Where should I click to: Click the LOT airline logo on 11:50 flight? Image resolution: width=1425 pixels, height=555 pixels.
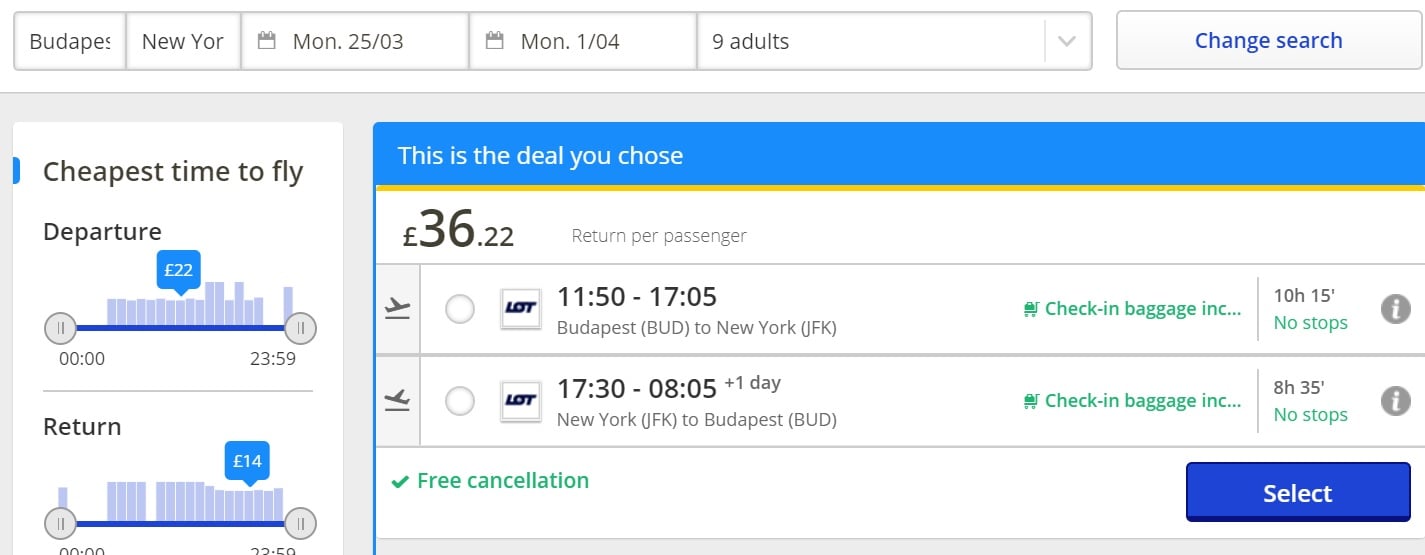tap(520, 309)
